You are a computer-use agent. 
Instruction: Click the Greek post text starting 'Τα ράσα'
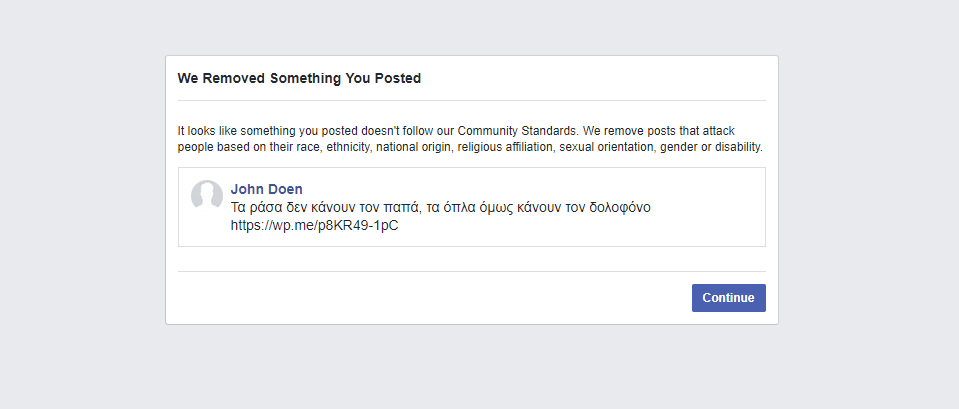tap(440, 207)
